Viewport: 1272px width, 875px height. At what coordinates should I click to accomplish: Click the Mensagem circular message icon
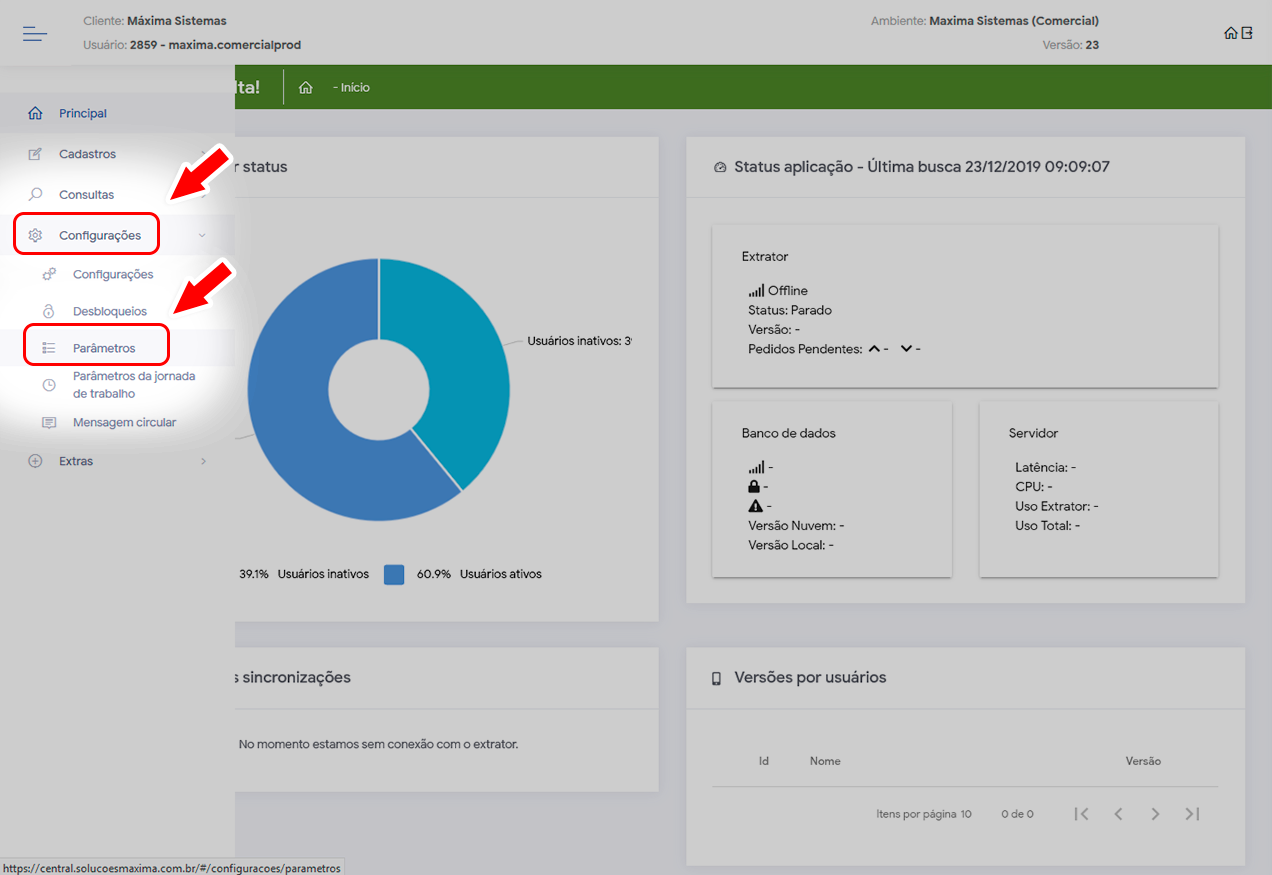coord(49,423)
